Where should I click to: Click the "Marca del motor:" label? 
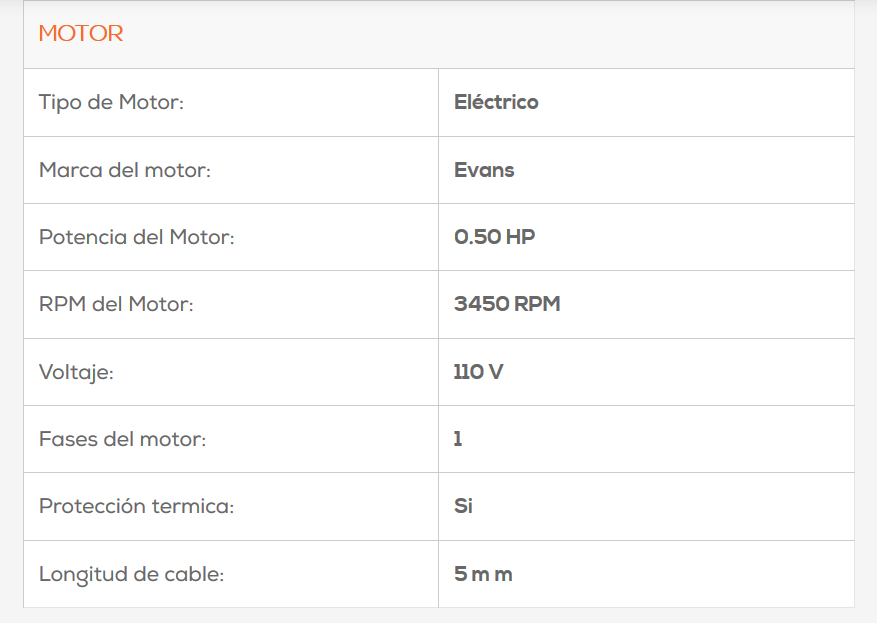(x=125, y=170)
